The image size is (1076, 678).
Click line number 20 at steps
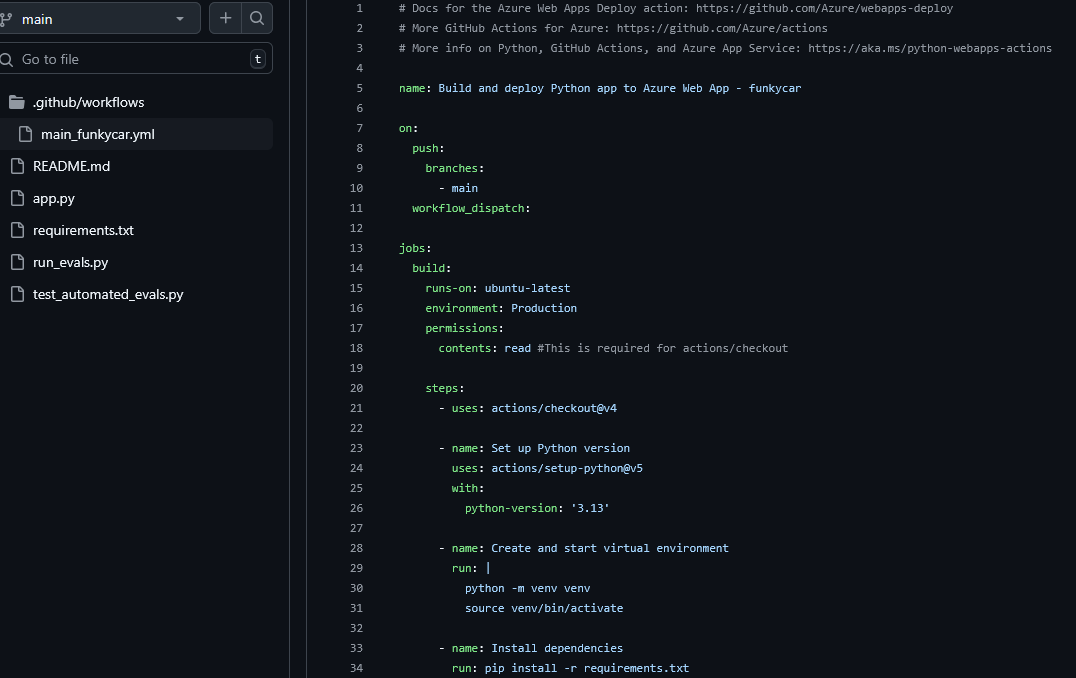click(356, 388)
